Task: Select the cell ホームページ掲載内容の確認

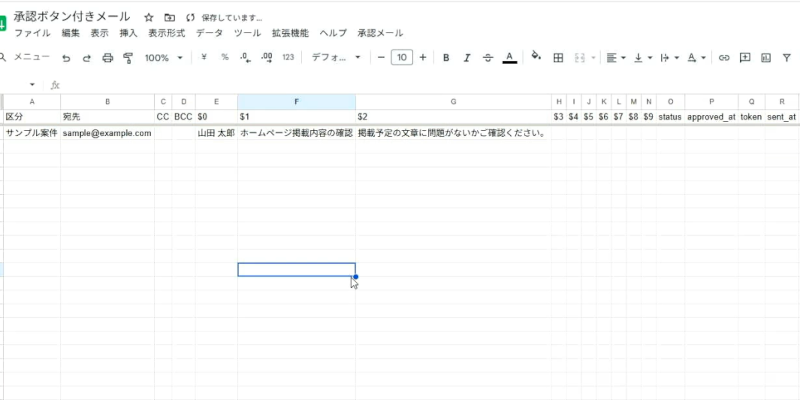Action: (296, 133)
